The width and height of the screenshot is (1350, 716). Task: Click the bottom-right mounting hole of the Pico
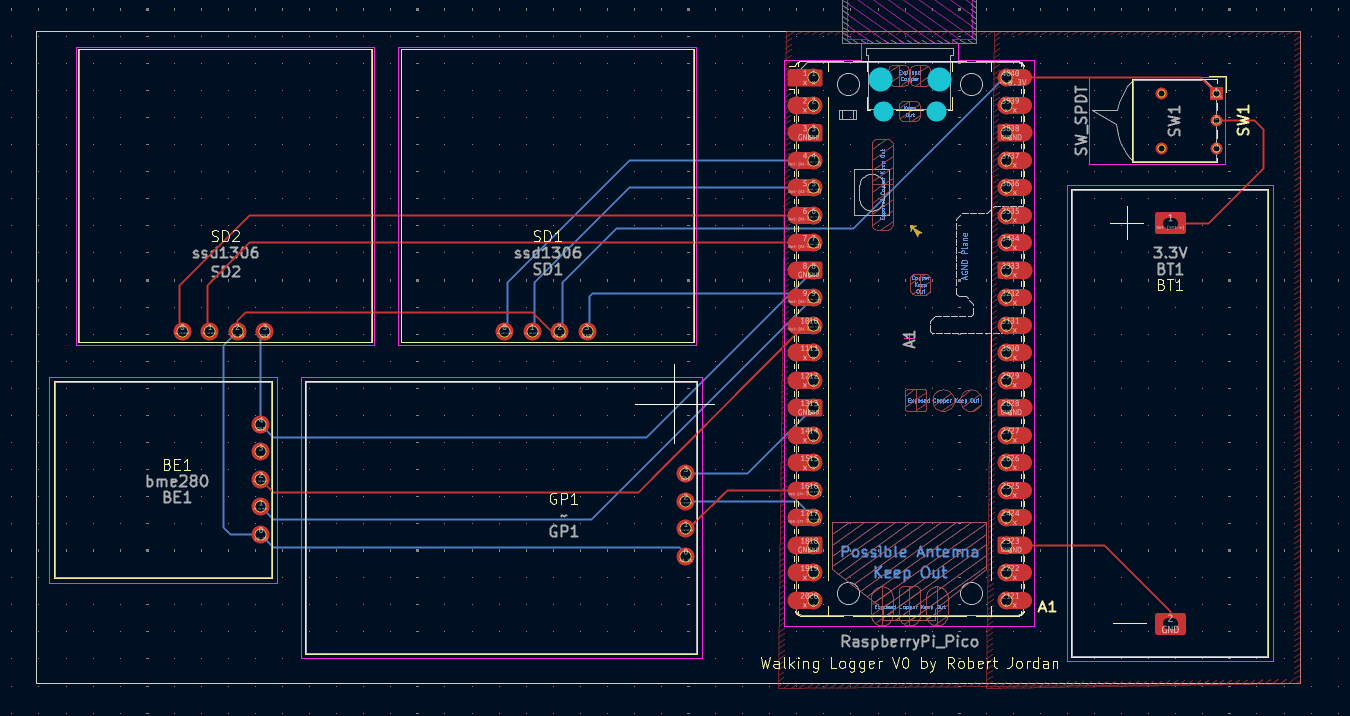click(x=971, y=594)
